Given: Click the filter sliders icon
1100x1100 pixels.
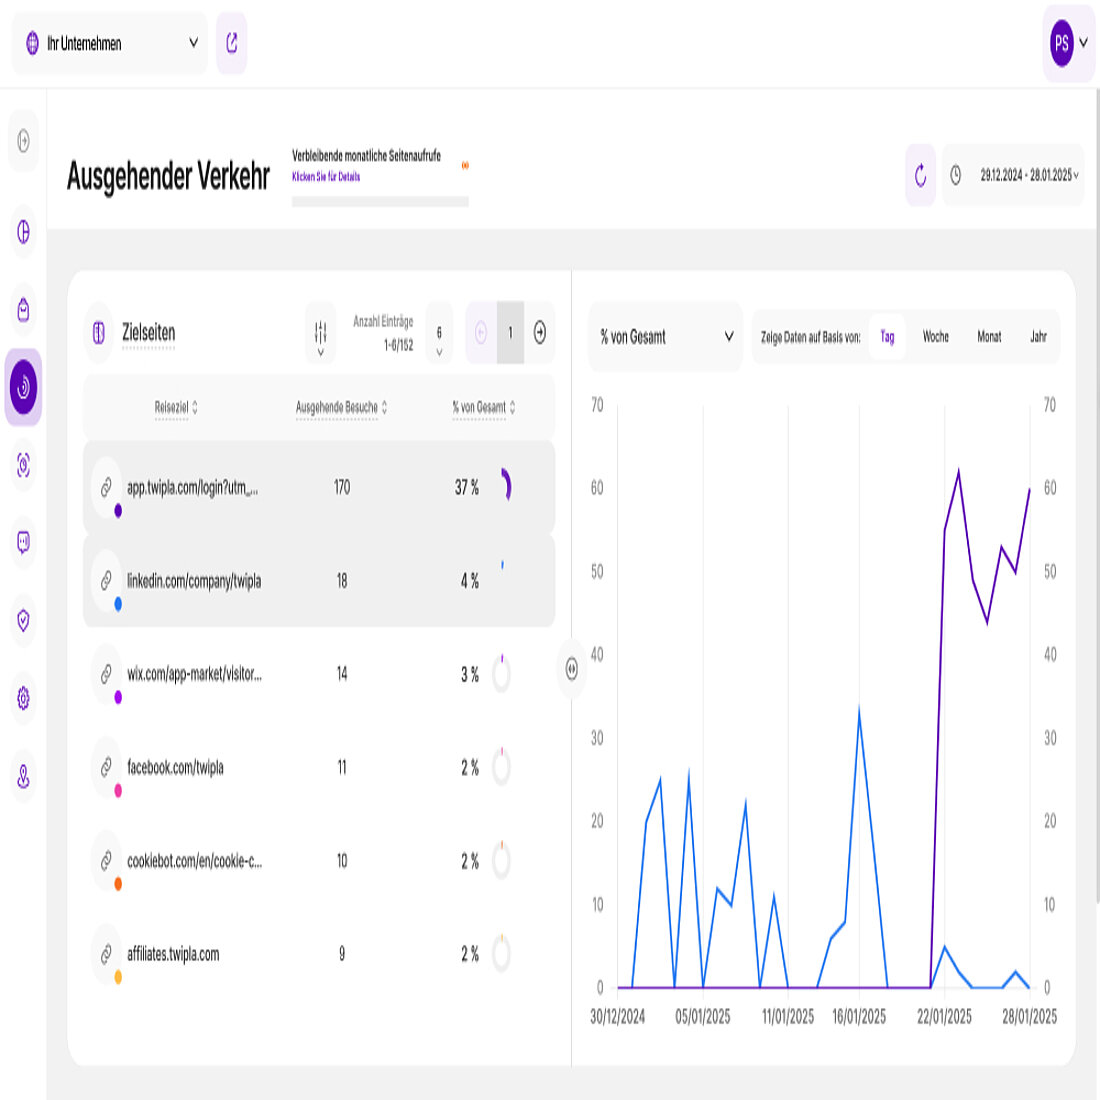Looking at the screenshot, I should tap(321, 333).
